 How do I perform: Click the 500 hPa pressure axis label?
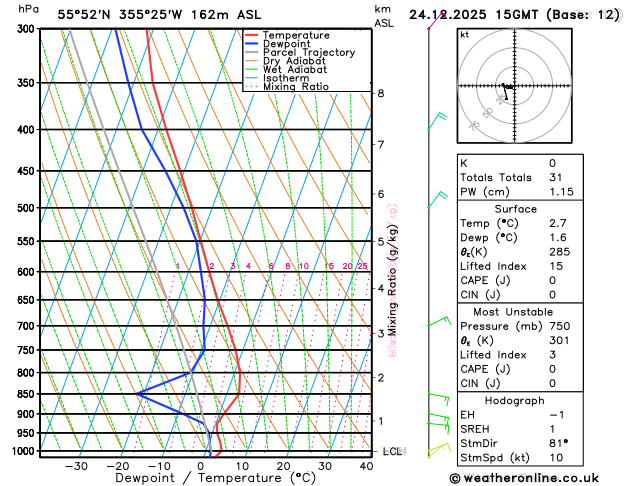point(26,208)
